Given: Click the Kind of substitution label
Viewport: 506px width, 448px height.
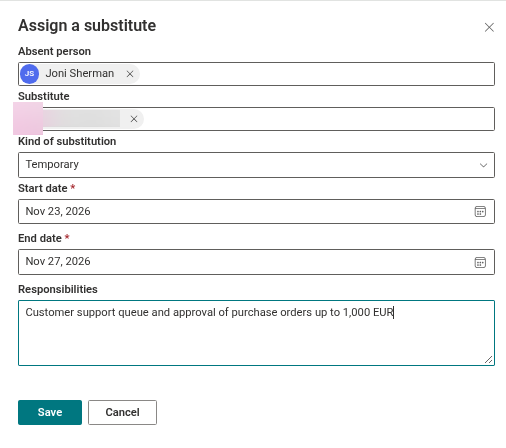Looking at the screenshot, I should tap(67, 141).
